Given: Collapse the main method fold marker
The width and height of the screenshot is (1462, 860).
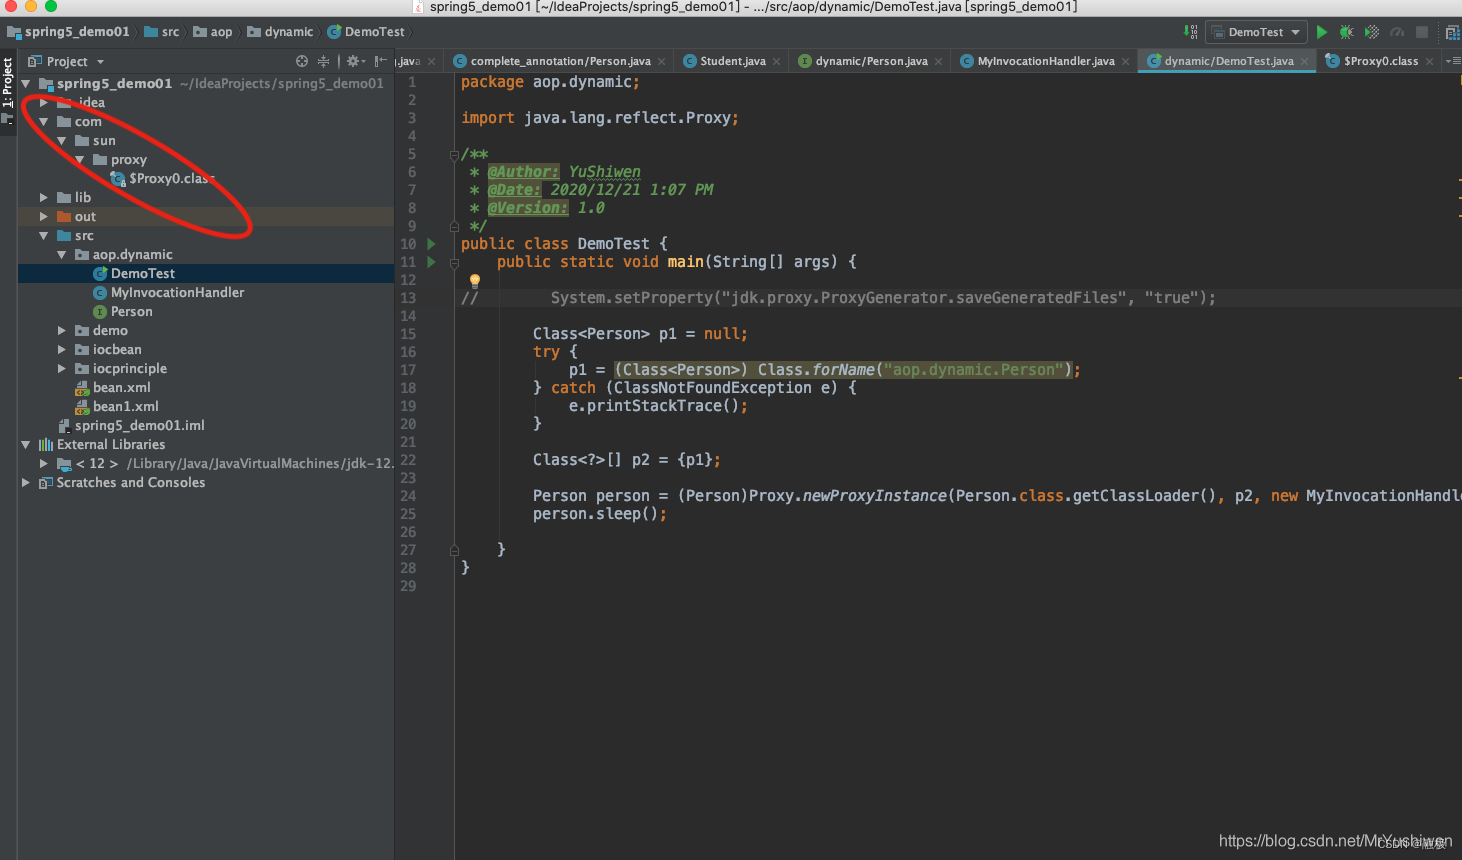Looking at the screenshot, I should coord(454,263).
